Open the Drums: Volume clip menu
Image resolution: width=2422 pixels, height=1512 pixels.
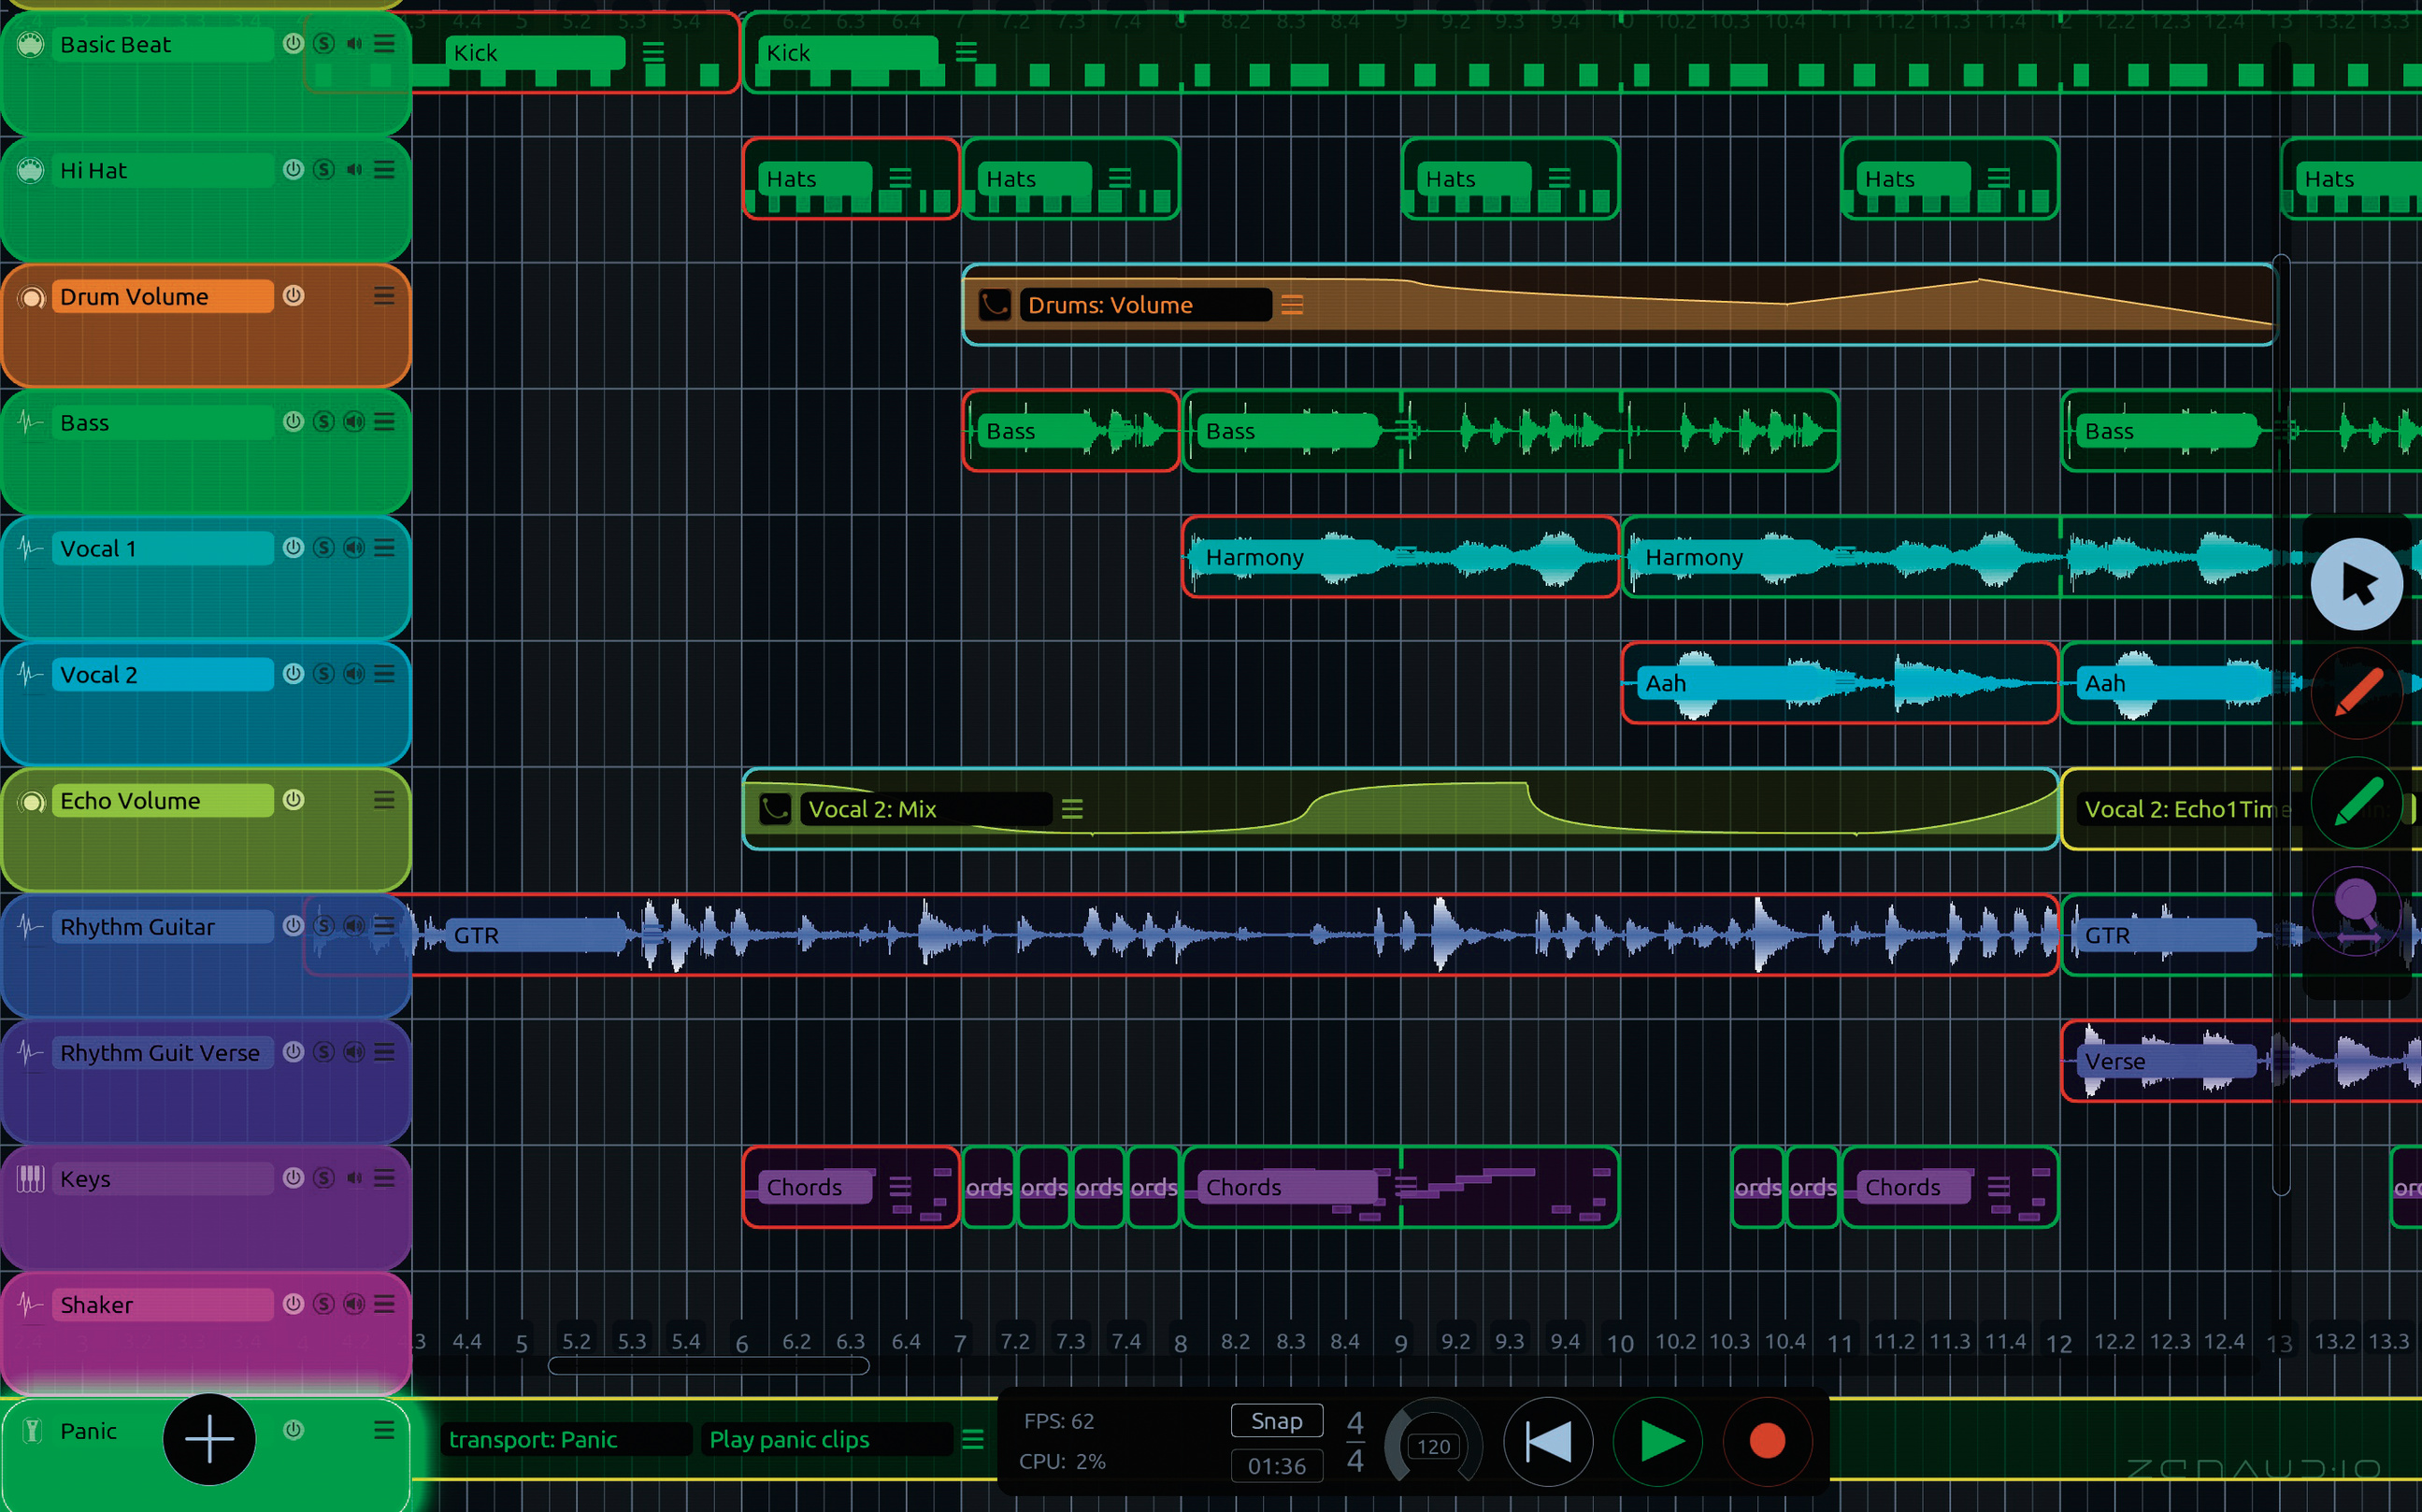(x=1292, y=305)
